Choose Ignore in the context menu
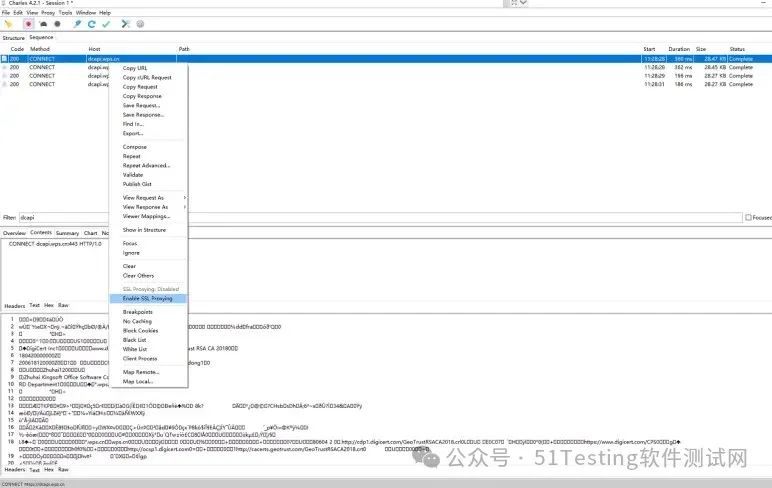Image resolution: width=772 pixels, height=488 pixels. point(131,253)
